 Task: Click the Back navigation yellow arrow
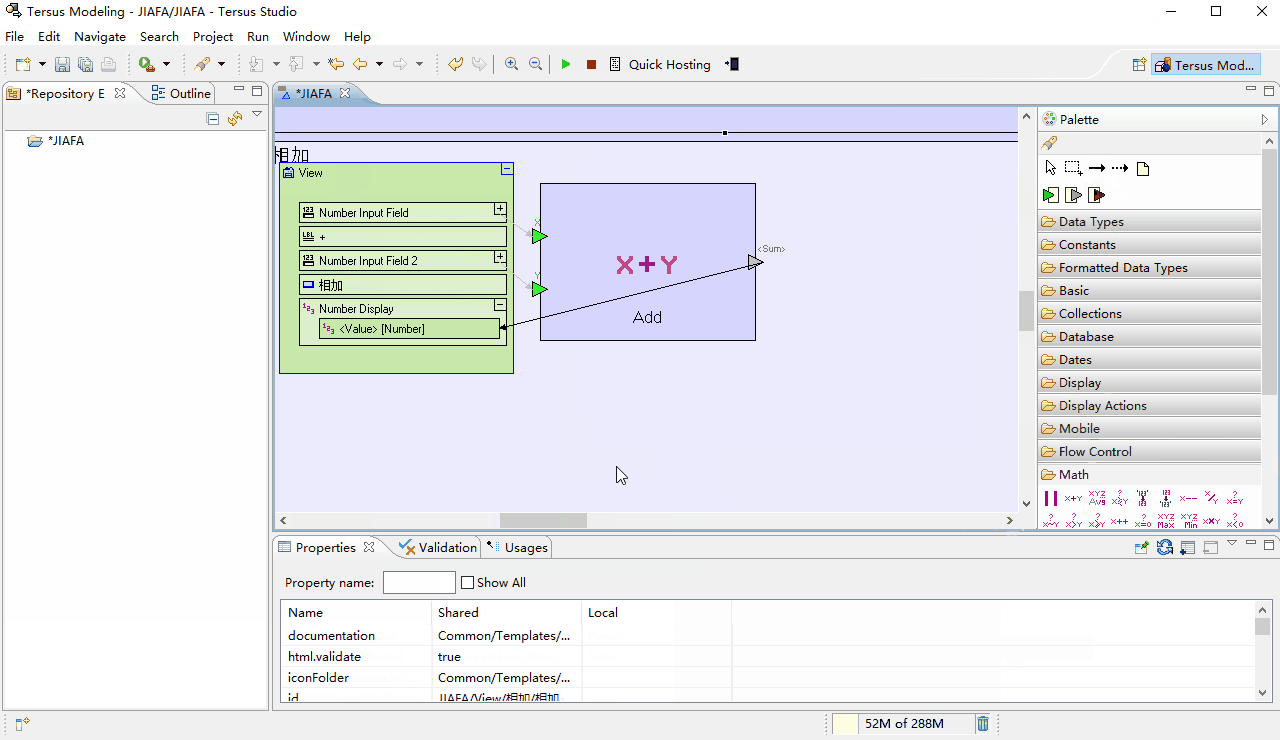360,64
